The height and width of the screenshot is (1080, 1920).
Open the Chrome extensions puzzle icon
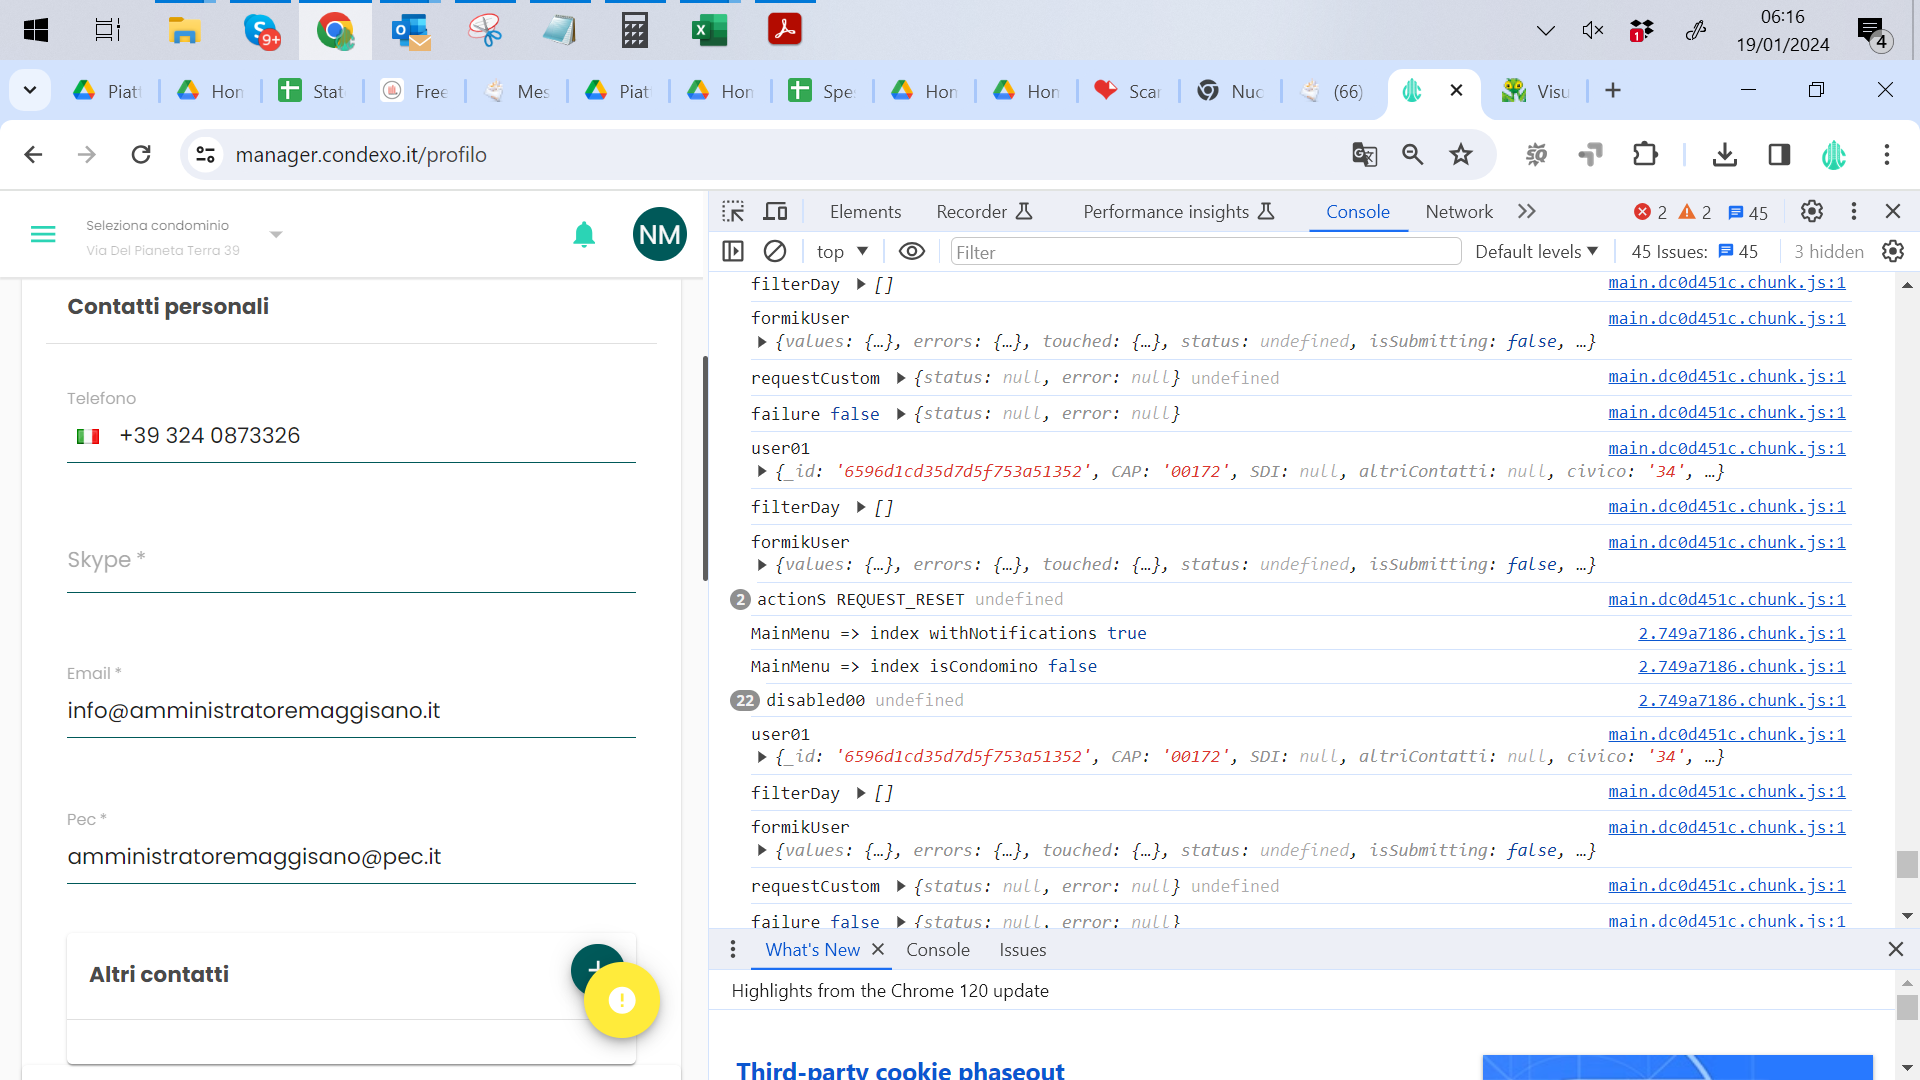[x=1644, y=155]
